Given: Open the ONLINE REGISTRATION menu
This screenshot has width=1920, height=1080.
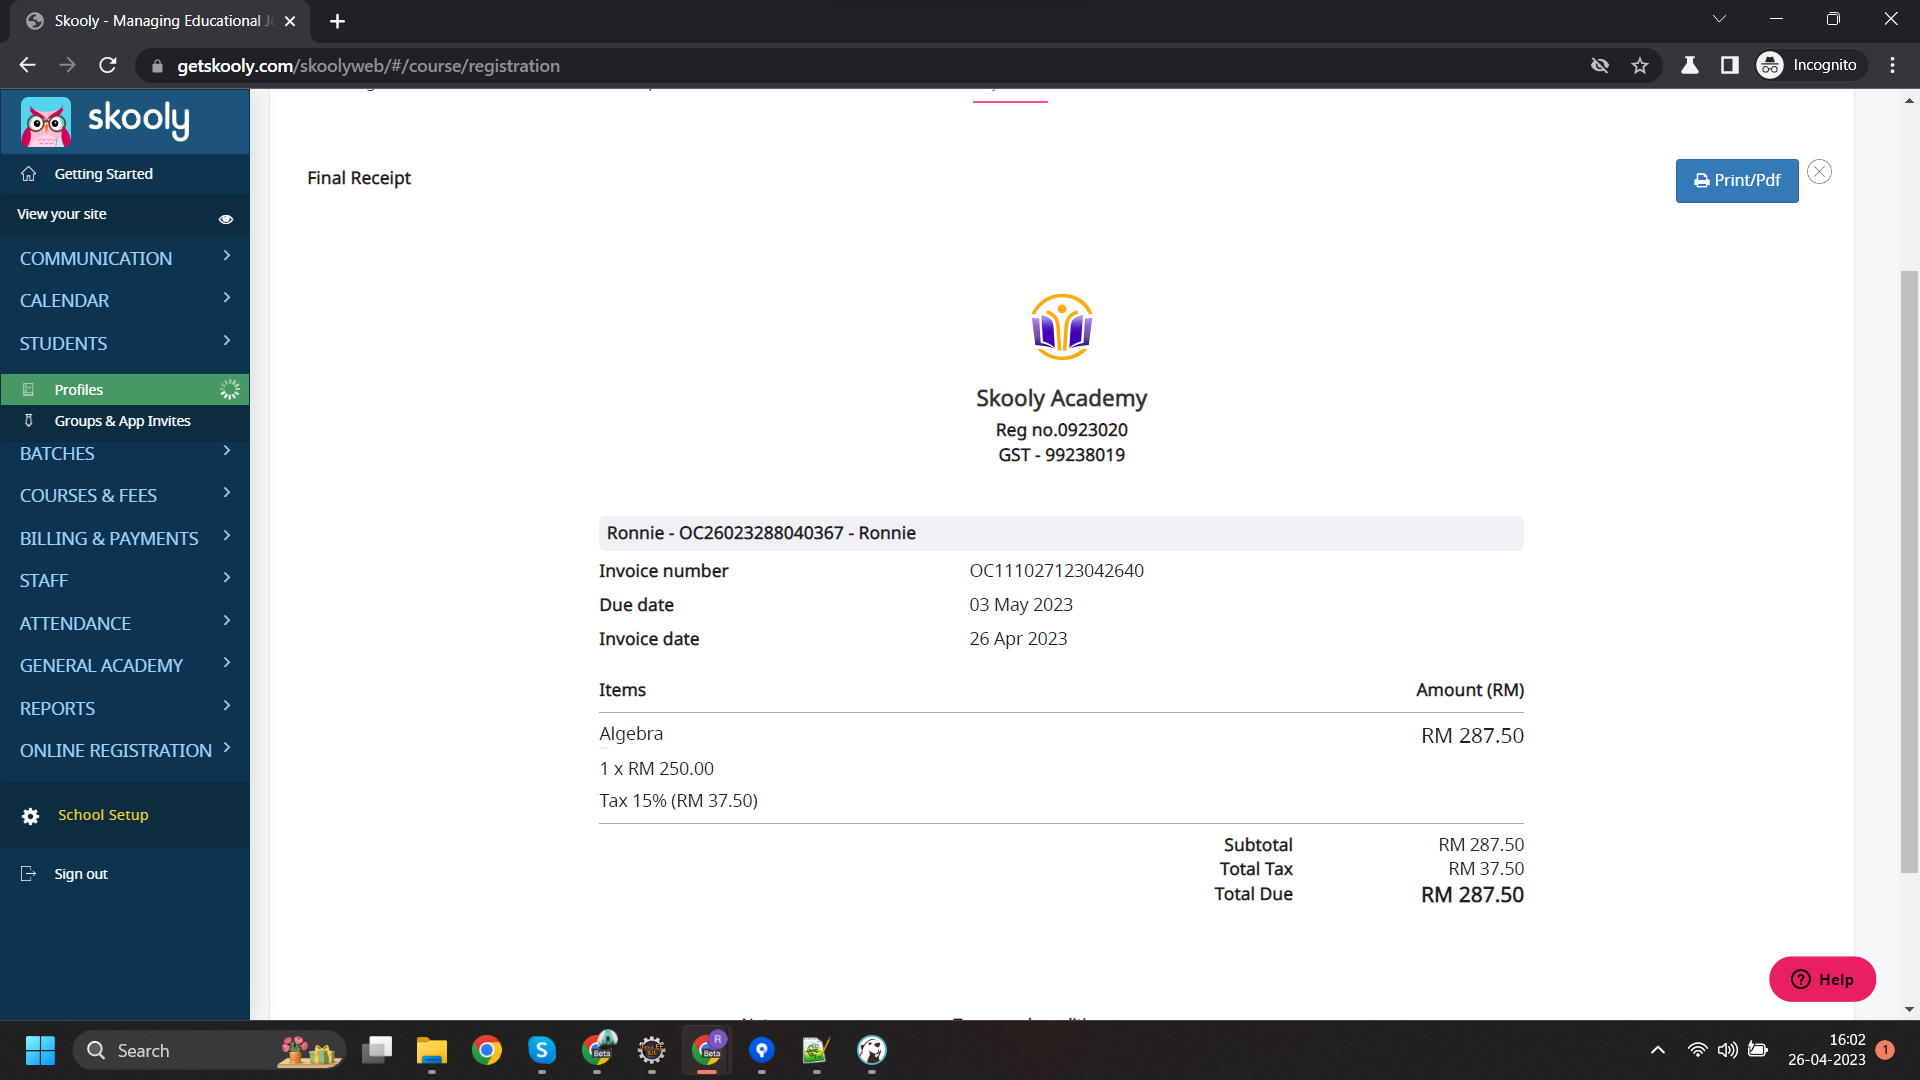Looking at the screenshot, I should [x=125, y=750].
